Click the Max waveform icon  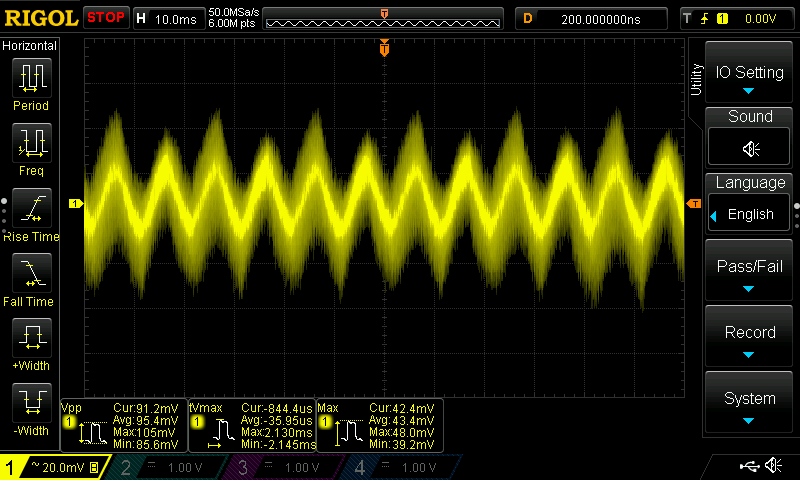click(x=349, y=433)
